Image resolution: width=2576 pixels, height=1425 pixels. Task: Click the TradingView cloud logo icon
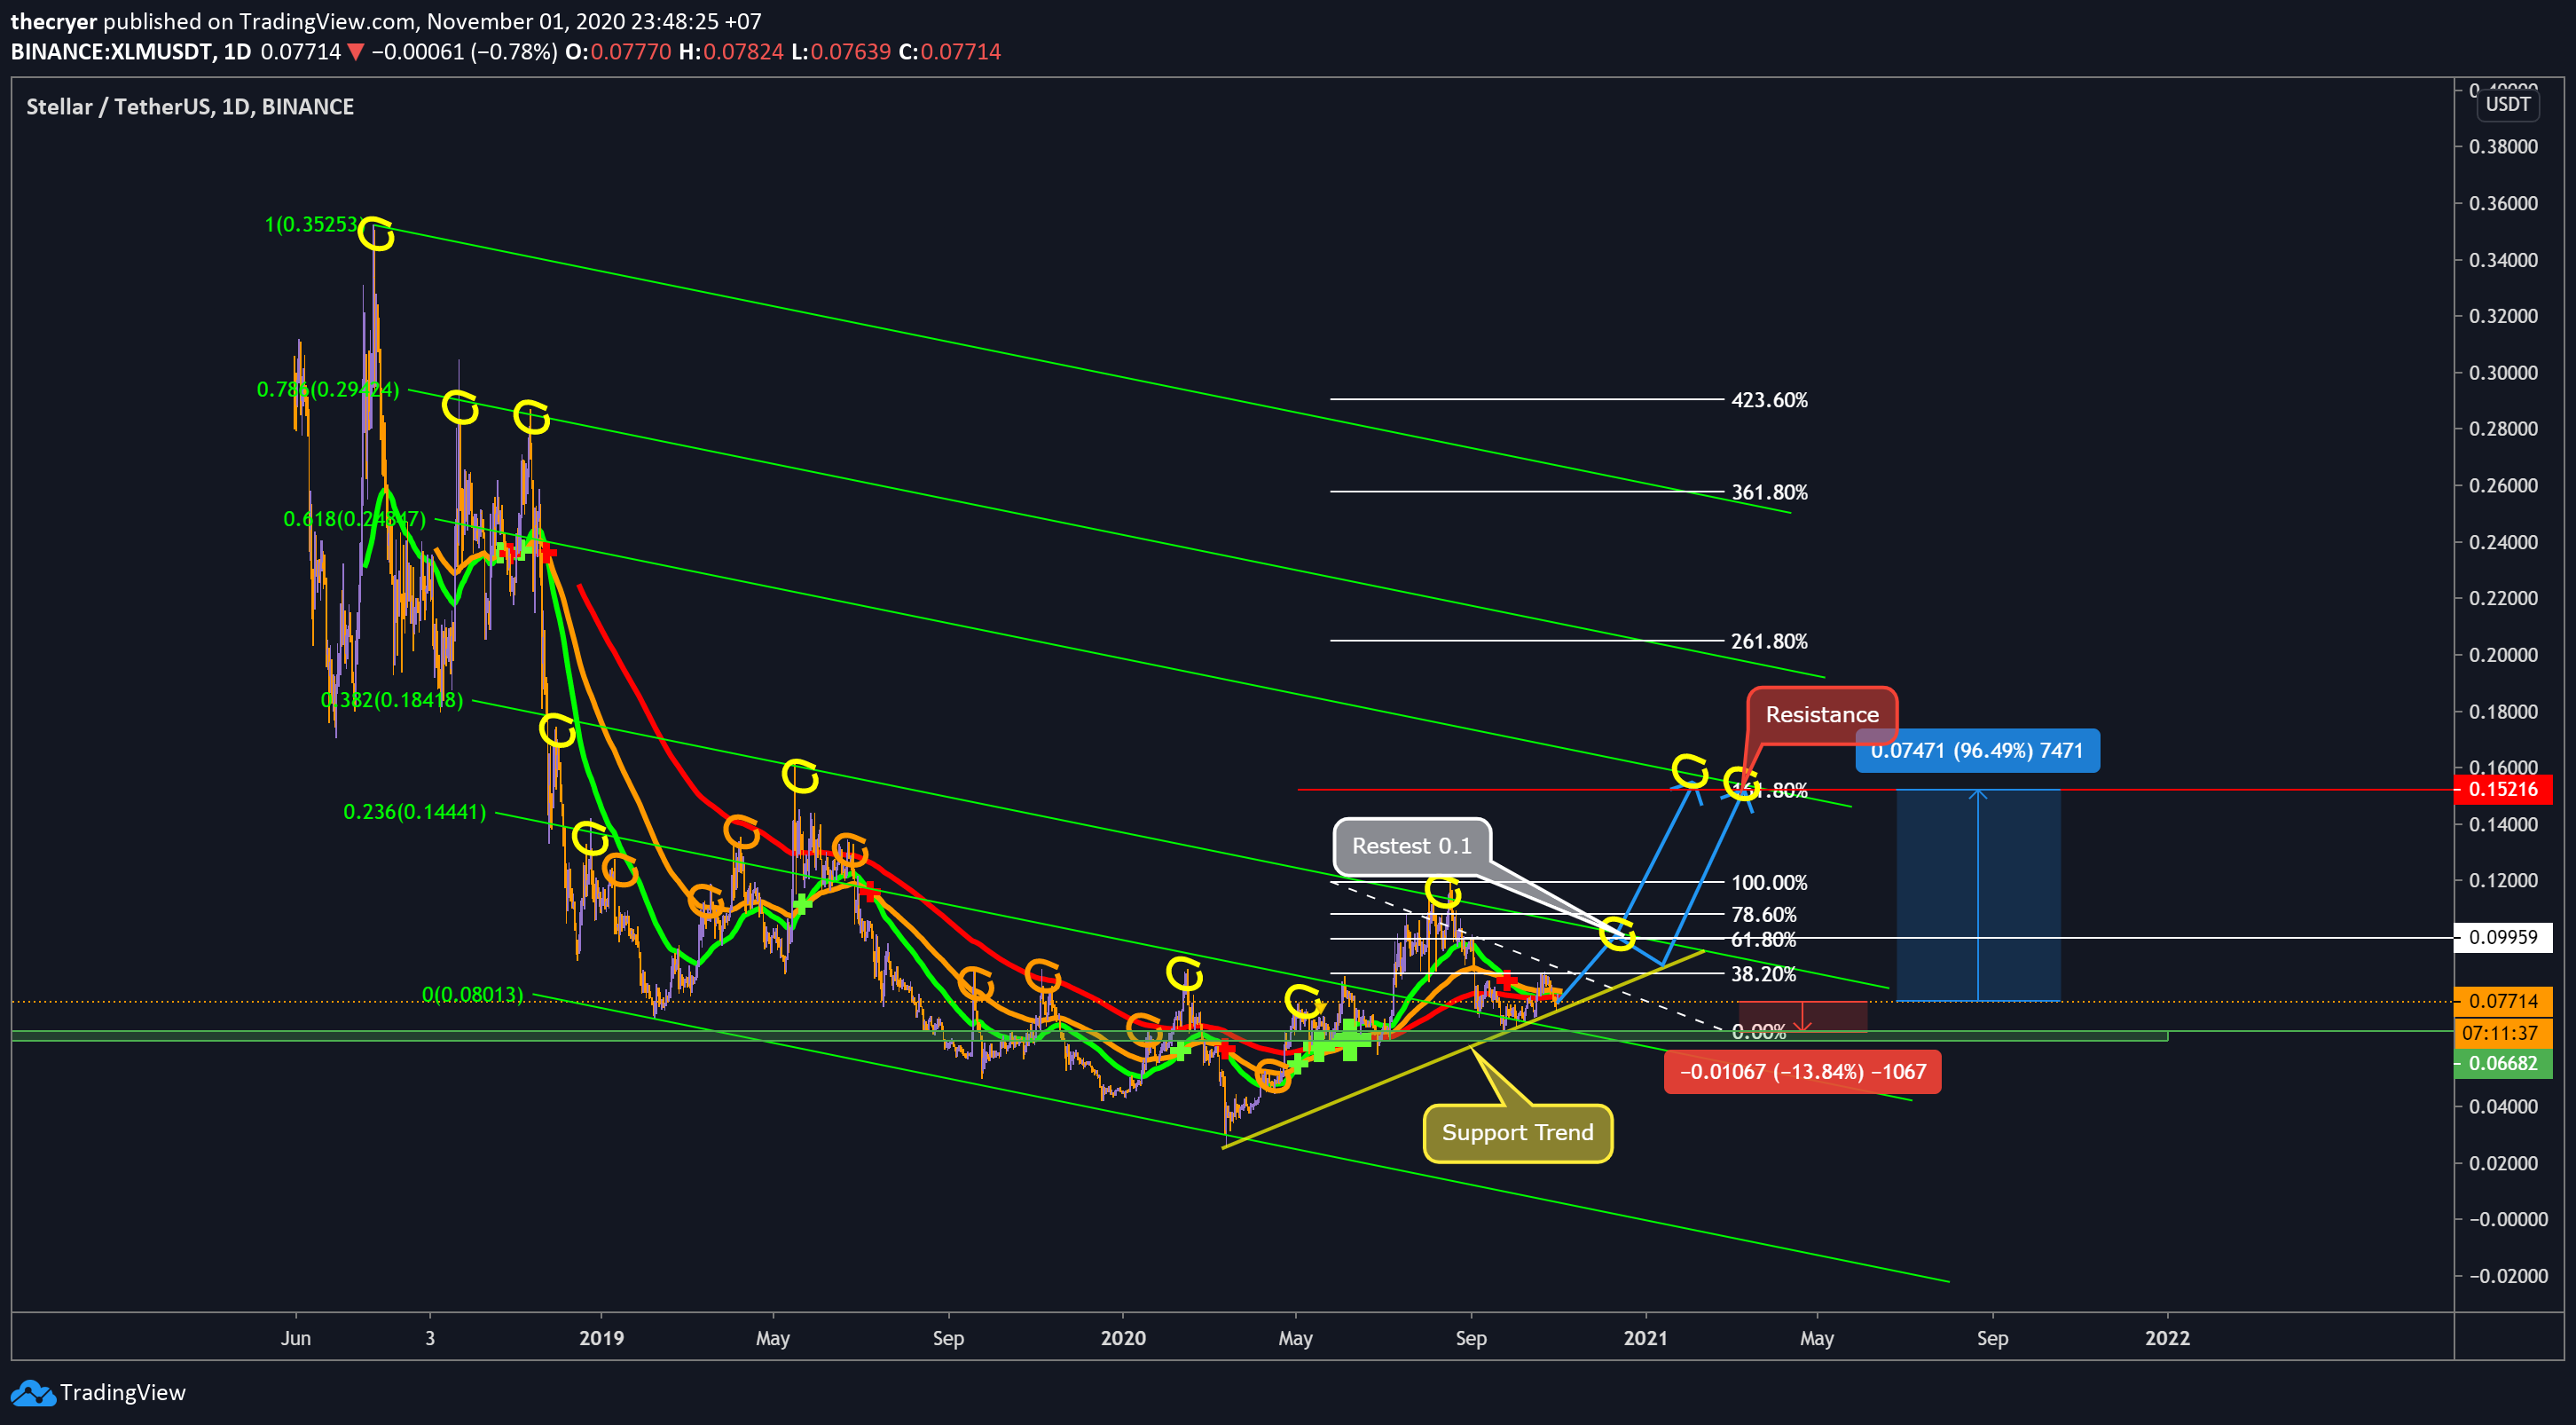[x=32, y=1392]
